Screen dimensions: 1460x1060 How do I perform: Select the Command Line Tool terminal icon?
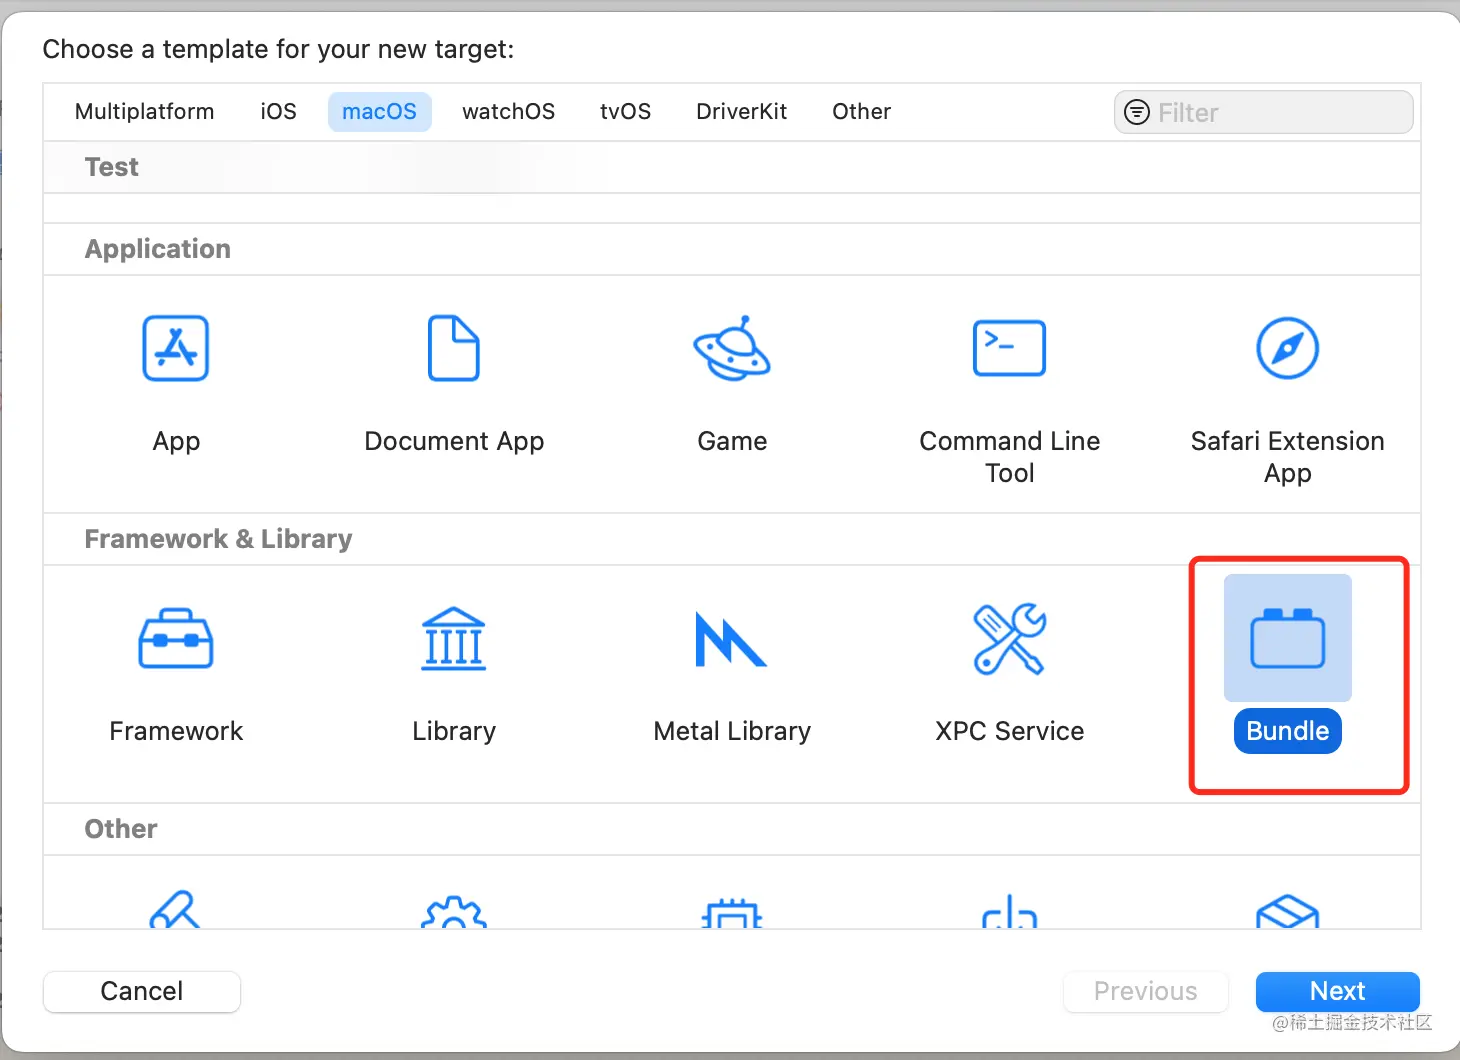(x=1009, y=348)
